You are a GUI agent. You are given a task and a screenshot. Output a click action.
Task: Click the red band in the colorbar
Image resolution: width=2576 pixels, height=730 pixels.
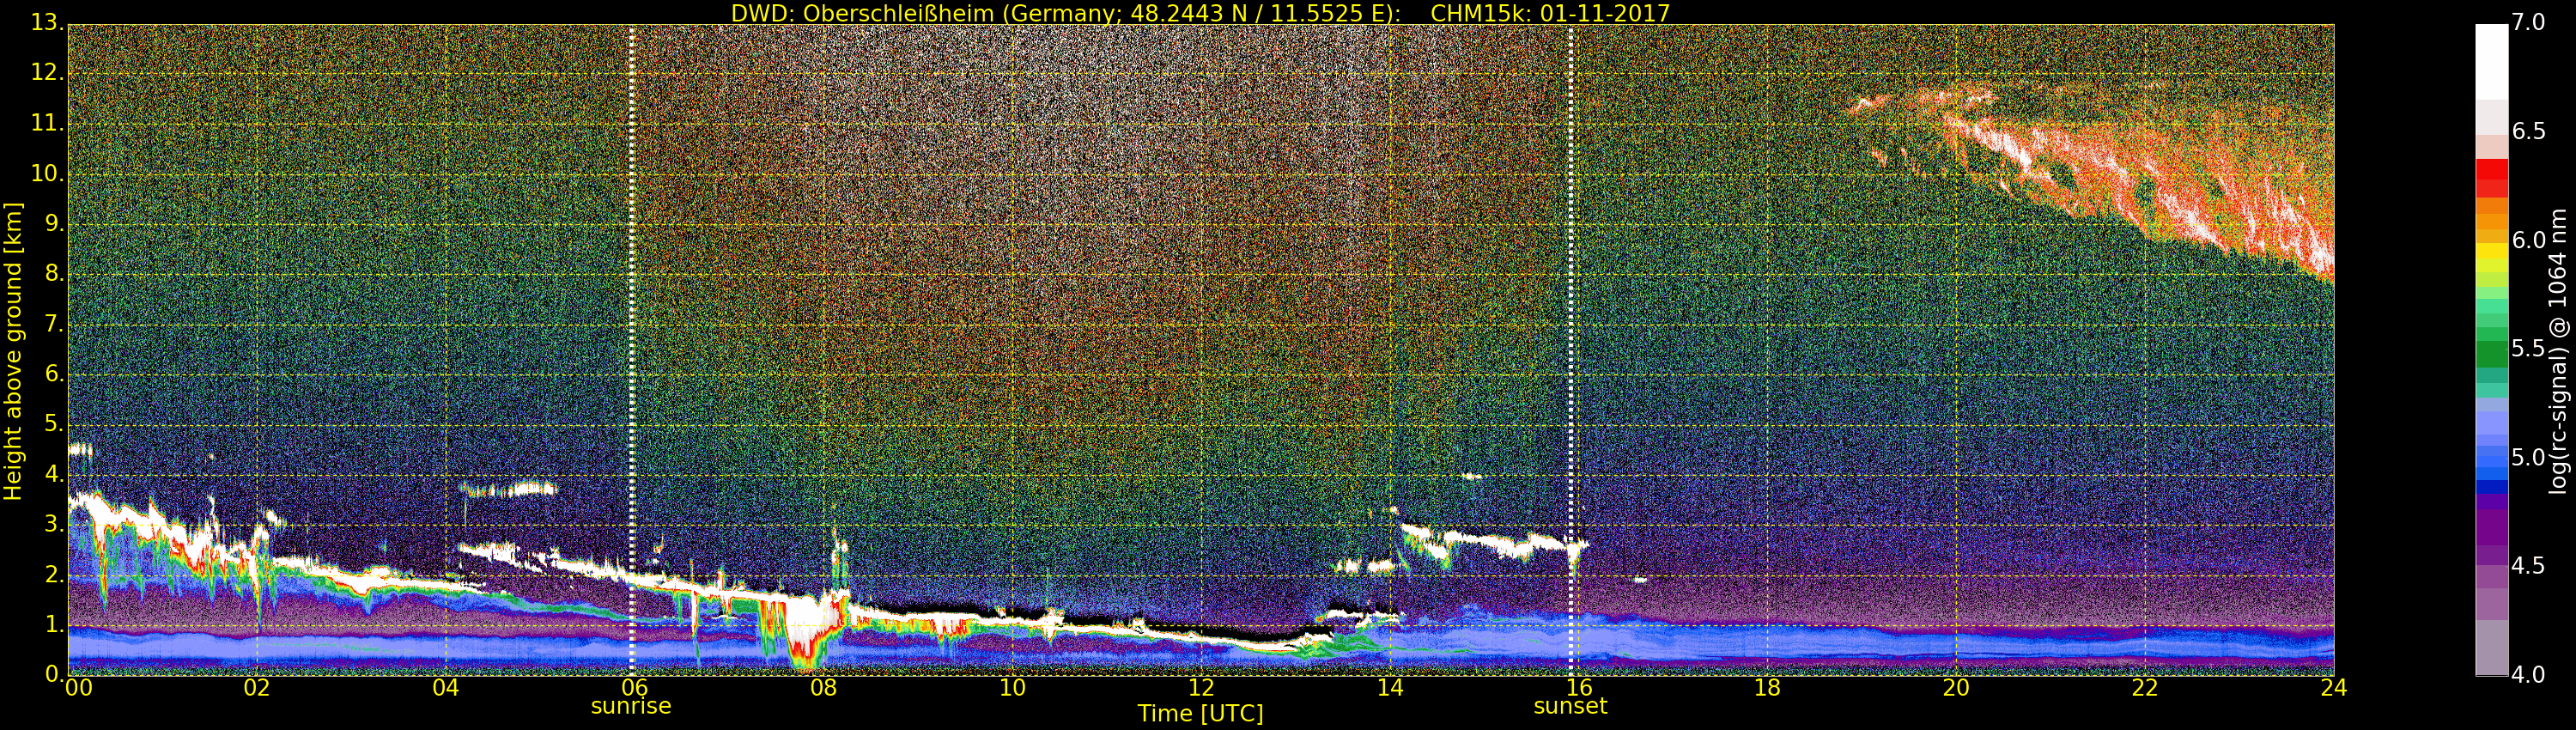pos(2491,178)
